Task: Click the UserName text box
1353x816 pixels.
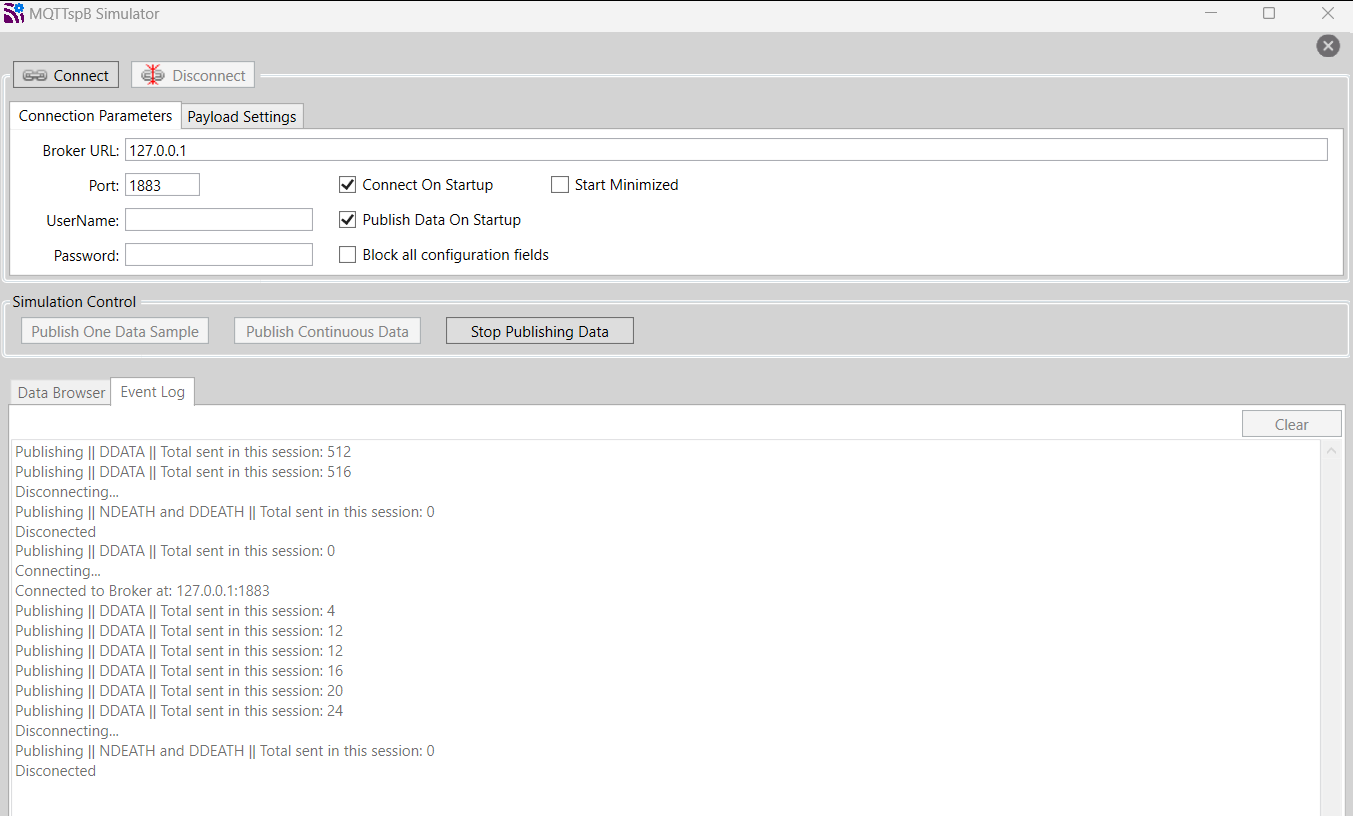Action: point(218,220)
